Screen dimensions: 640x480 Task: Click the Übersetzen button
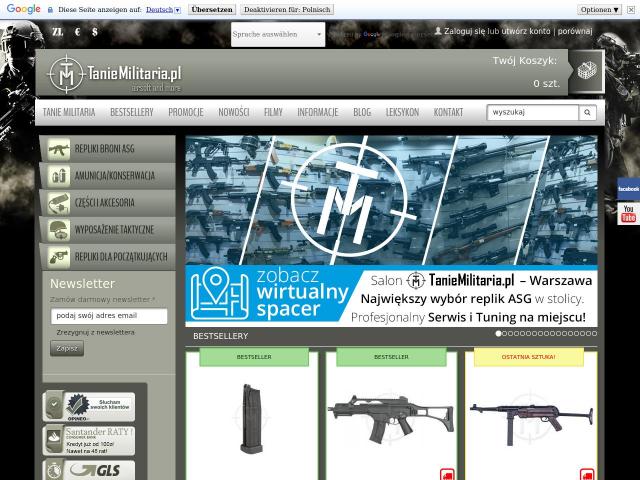212,9
